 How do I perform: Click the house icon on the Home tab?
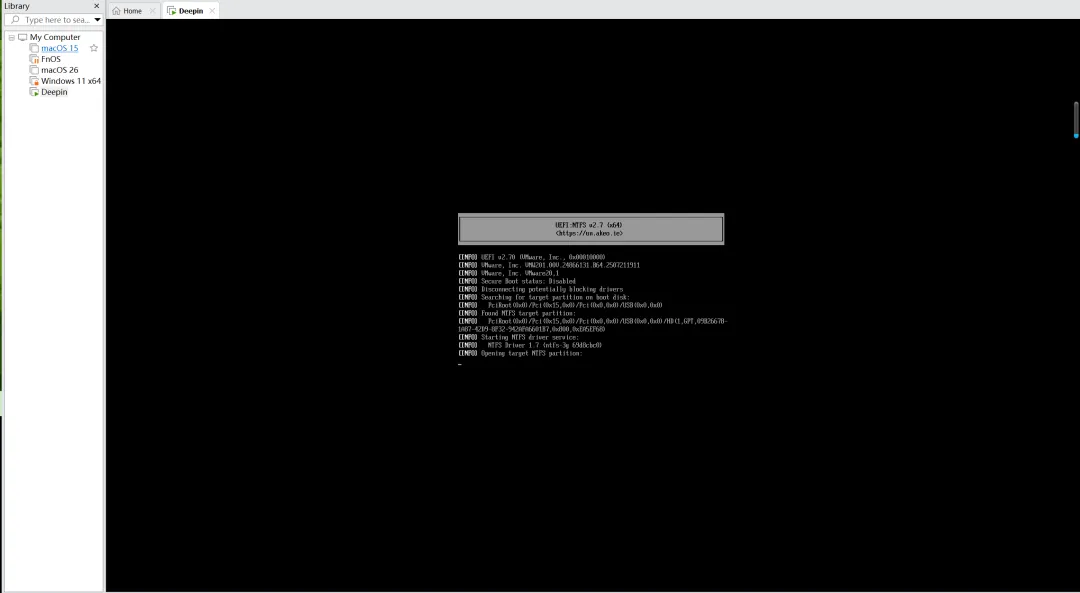click(116, 11)
